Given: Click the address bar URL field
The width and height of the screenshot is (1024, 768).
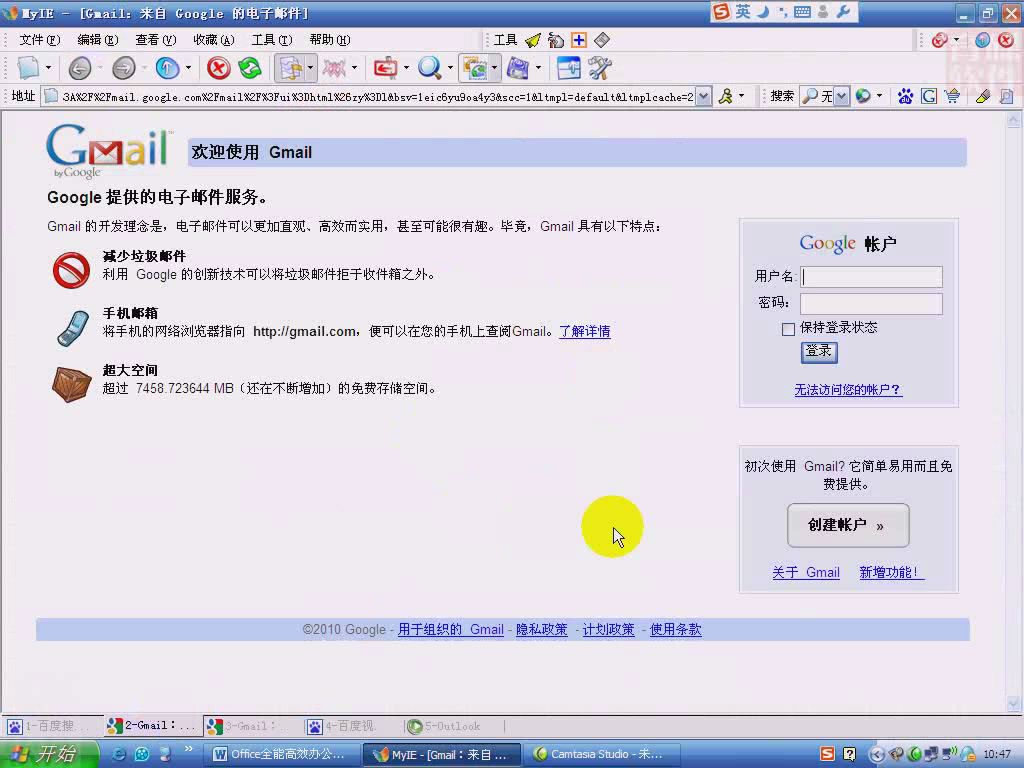Looking at the screenshot, I should [x=376, y=97].
